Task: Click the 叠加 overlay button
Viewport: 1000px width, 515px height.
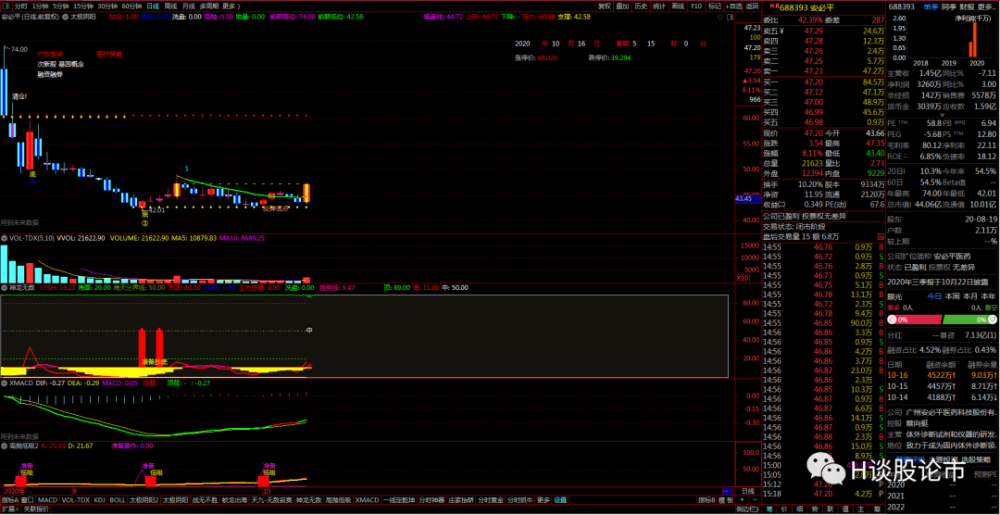Action: (x=623, y=6)
